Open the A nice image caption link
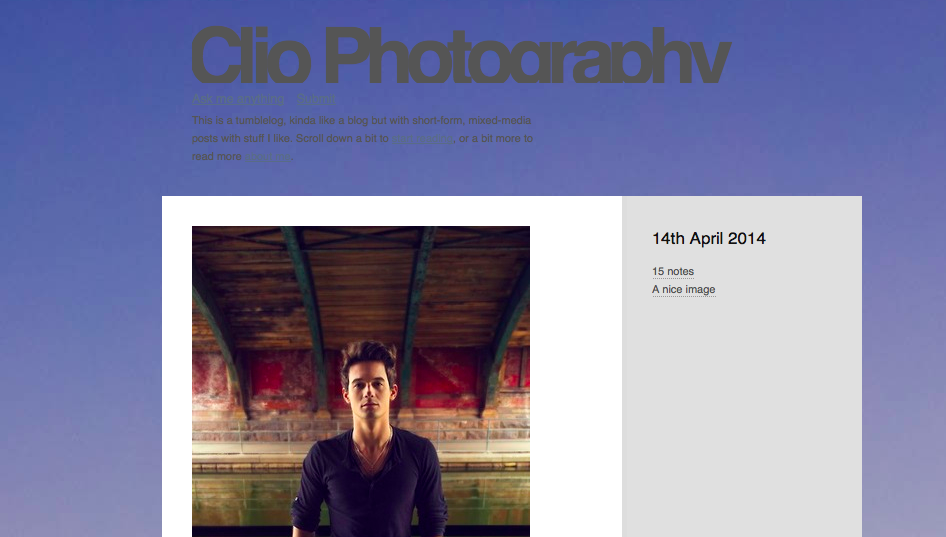This screenshot has height=537, width=946. [684, 290]
